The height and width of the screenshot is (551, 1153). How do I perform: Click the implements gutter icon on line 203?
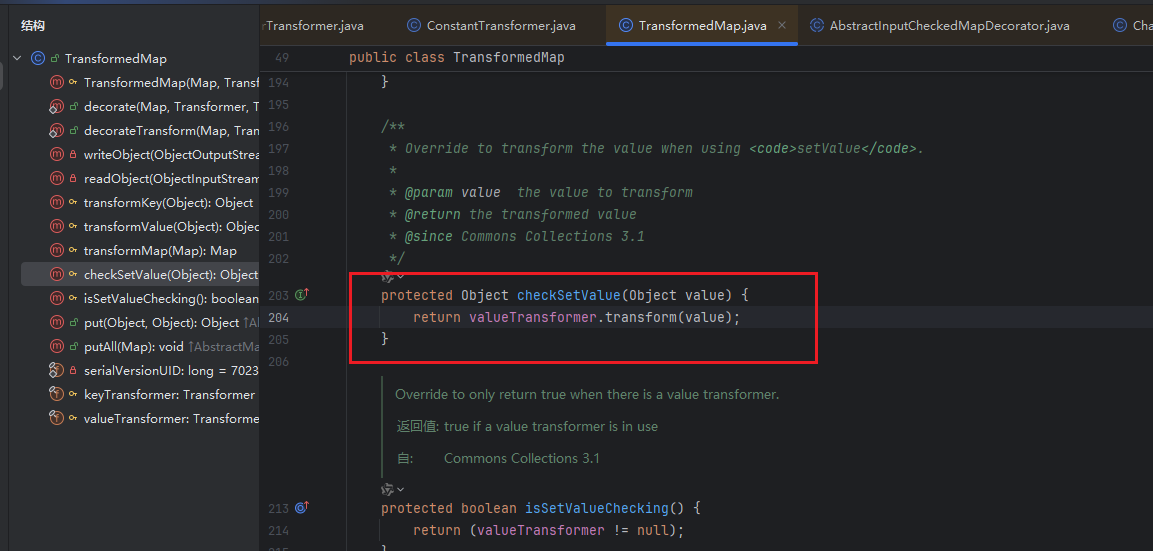[x=301, y=295]
